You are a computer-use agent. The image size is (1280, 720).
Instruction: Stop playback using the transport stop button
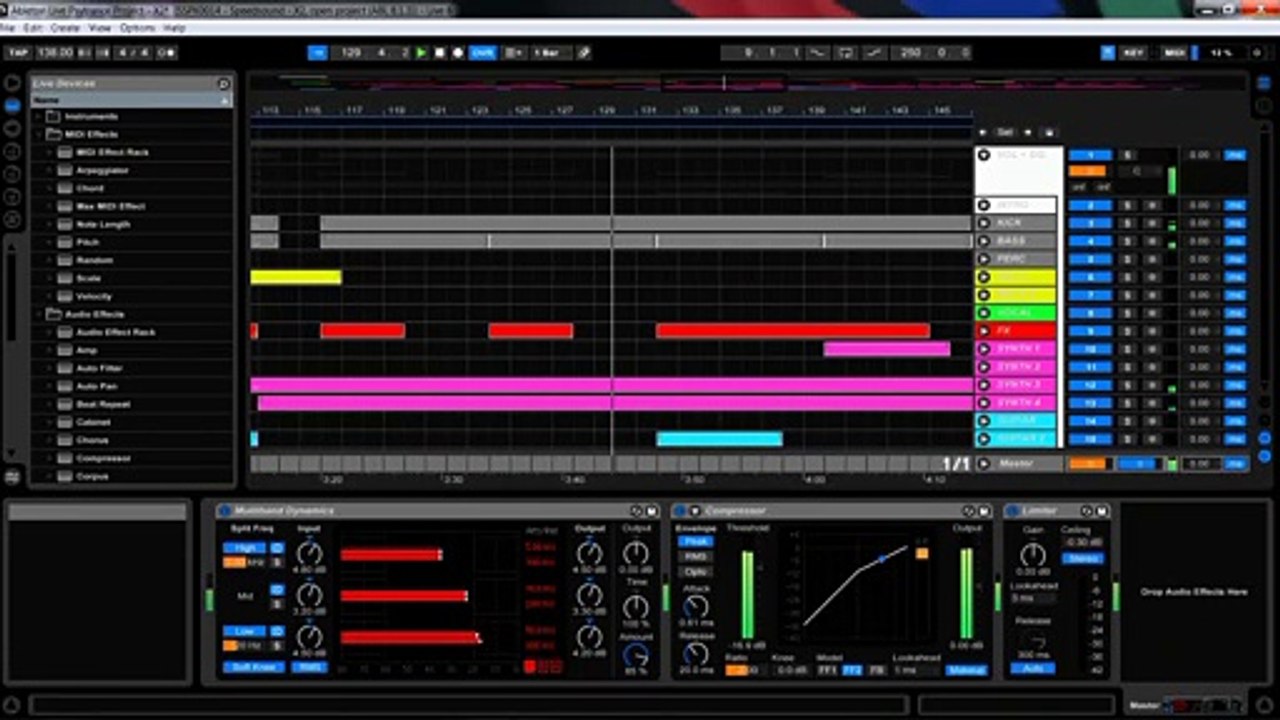pyautogui.click(x=439, y=53)
